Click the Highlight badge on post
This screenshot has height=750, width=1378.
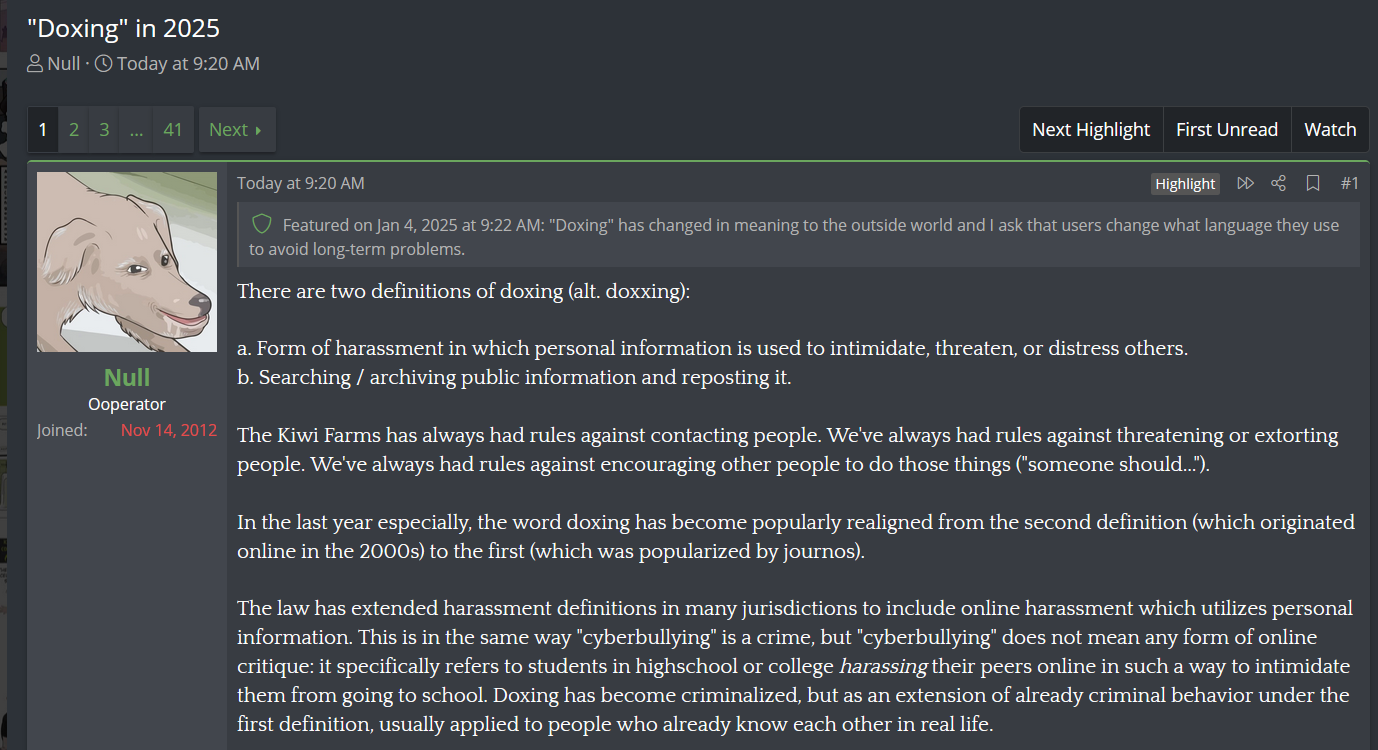point(1185,184)
